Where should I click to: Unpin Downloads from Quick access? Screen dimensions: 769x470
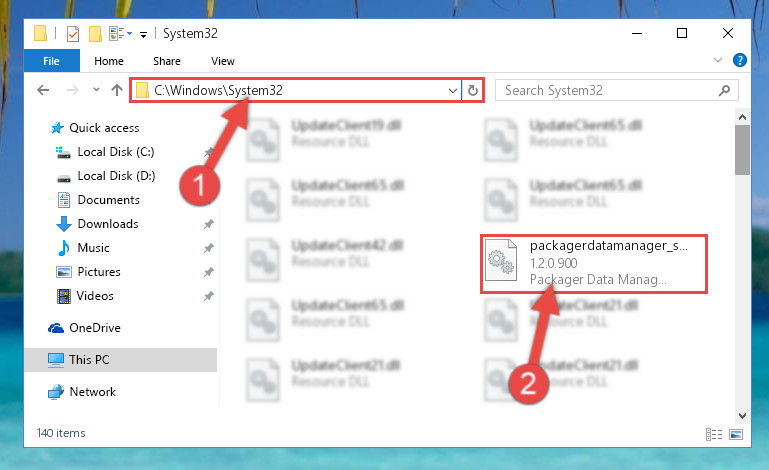coord(208,224)
